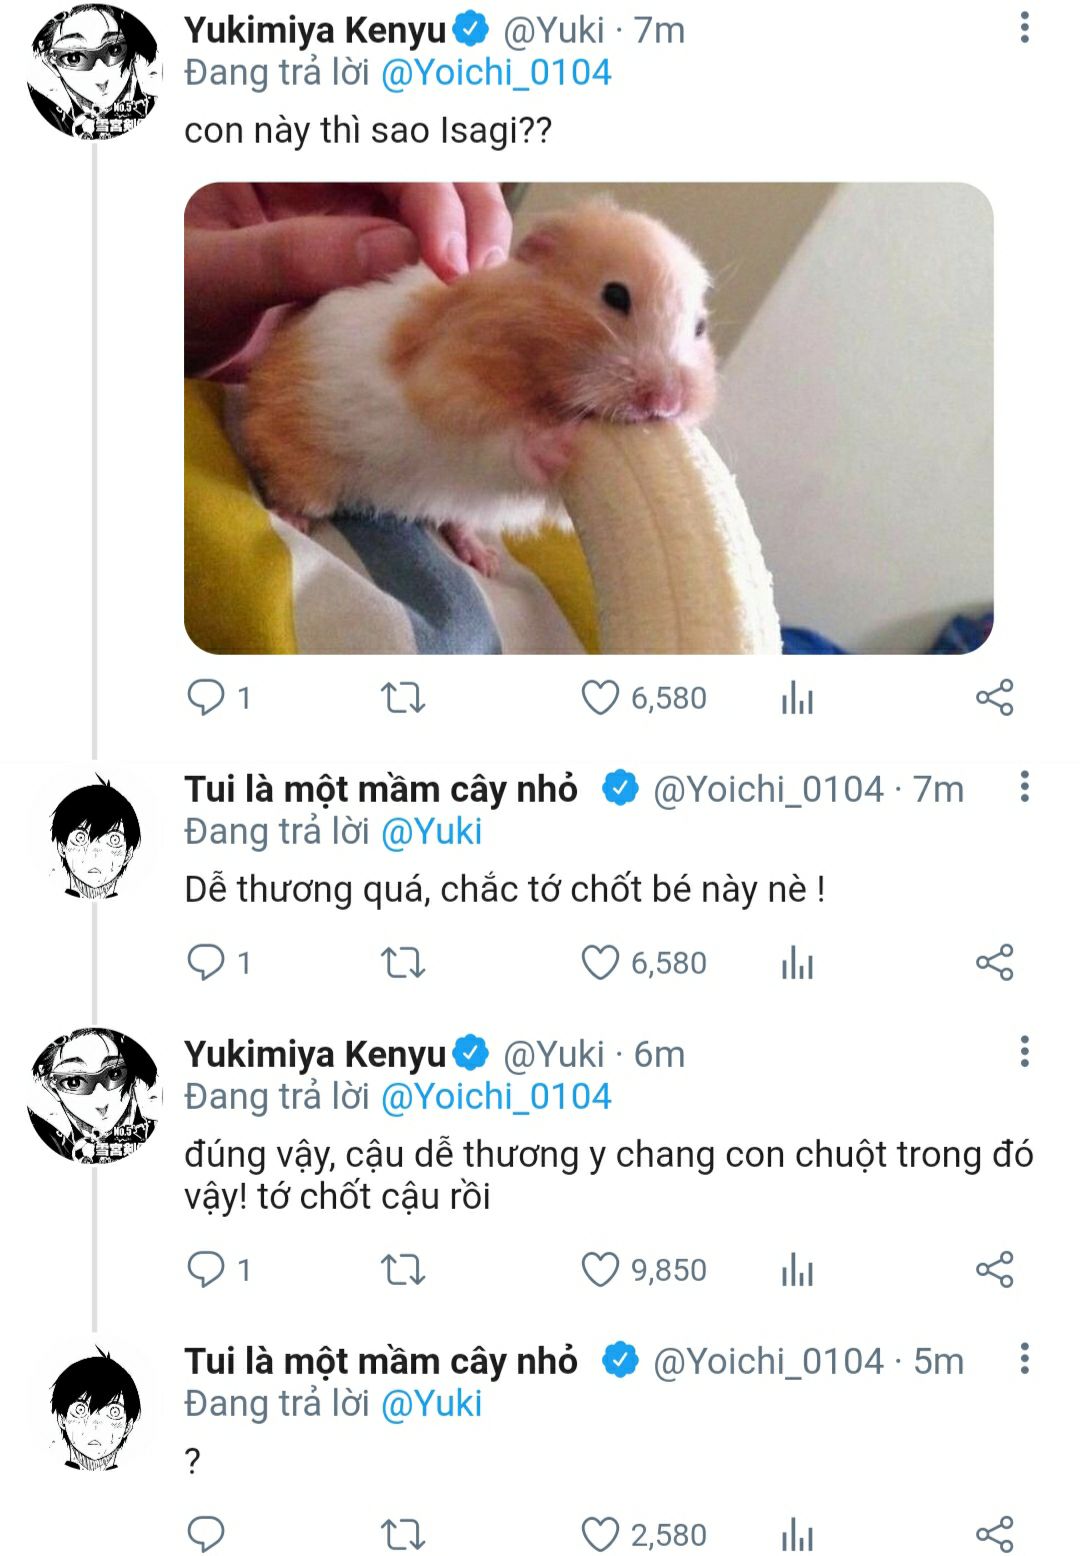View analytics for the "đúng vậy" tweet
Image resolution: width=1080 pixels, height=1556 pixels.
(797, 1270)
